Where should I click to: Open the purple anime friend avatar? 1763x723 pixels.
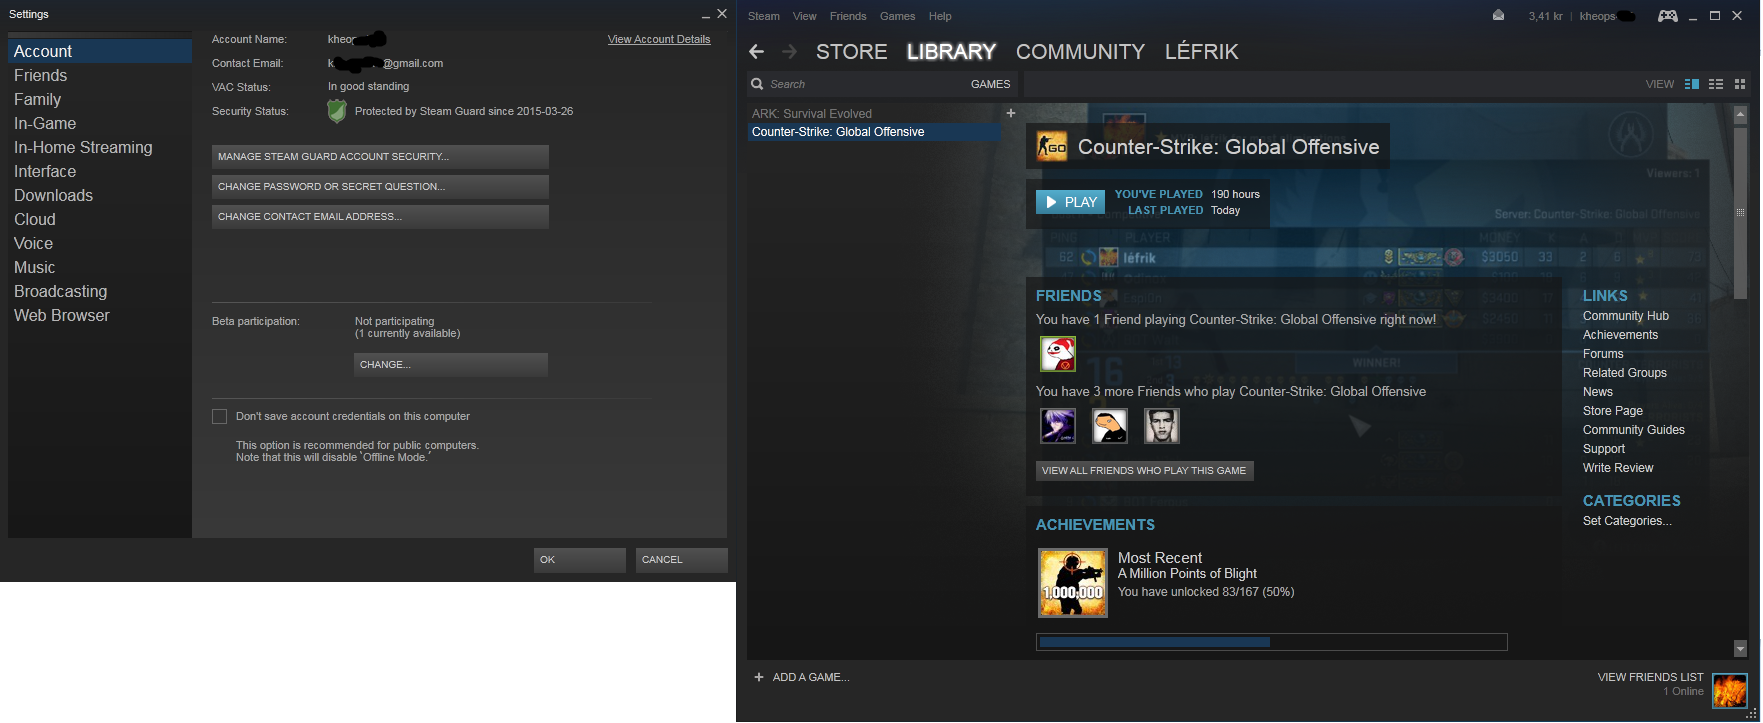[x=1058, y=426]
